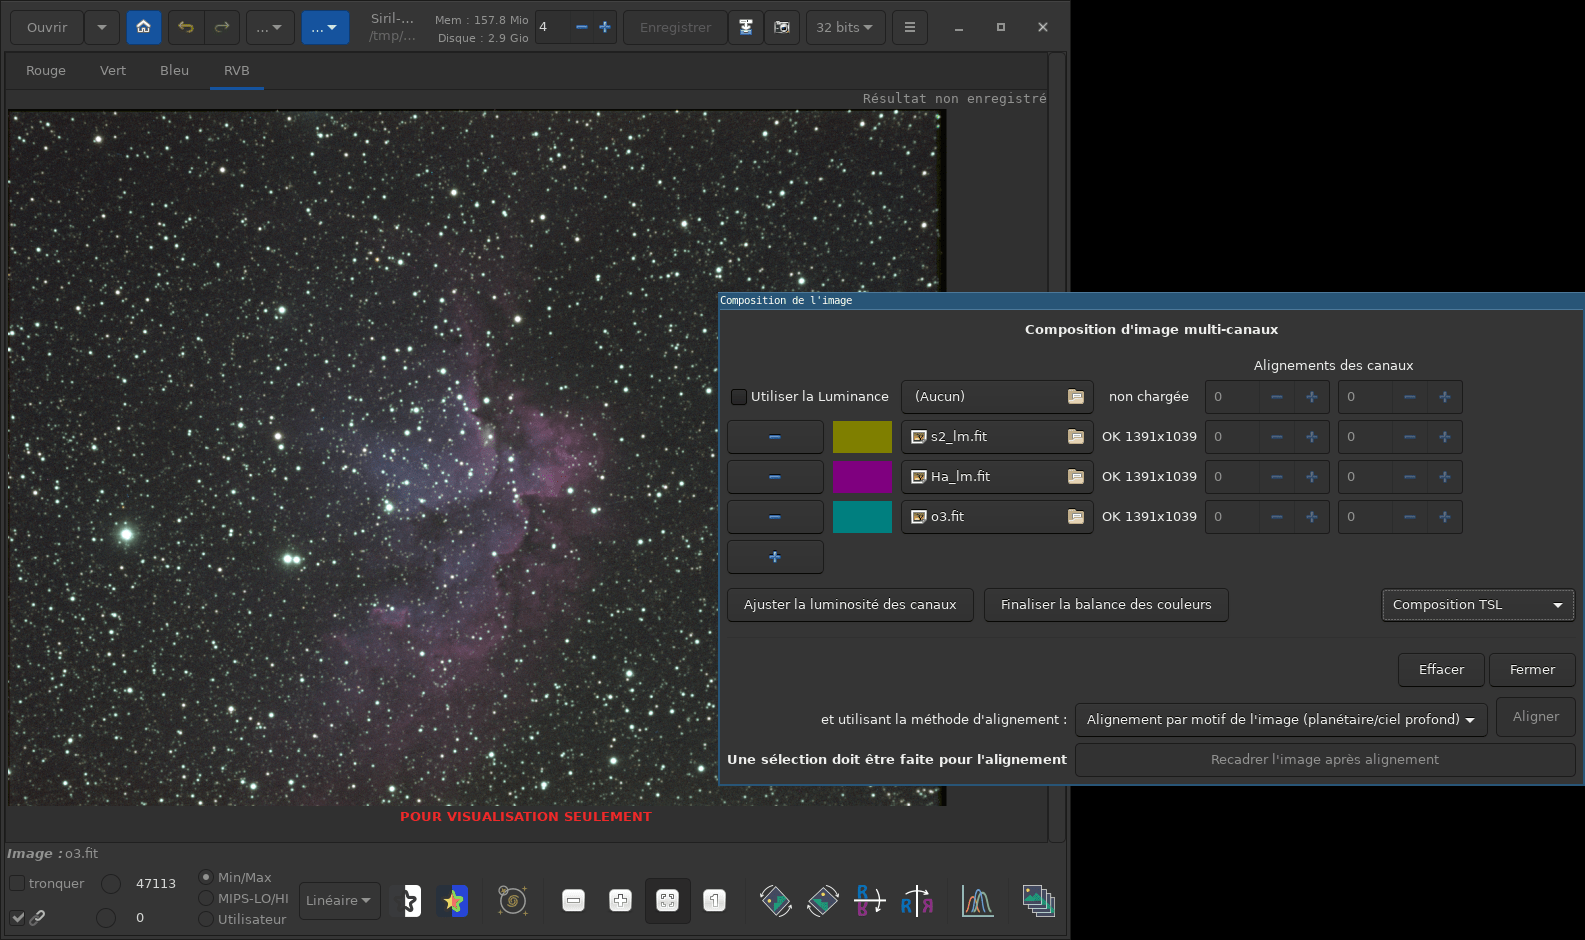This screenshot has width=1585, height=940.
Task: Switch to the Bleu tab
Action: point(174,70)
